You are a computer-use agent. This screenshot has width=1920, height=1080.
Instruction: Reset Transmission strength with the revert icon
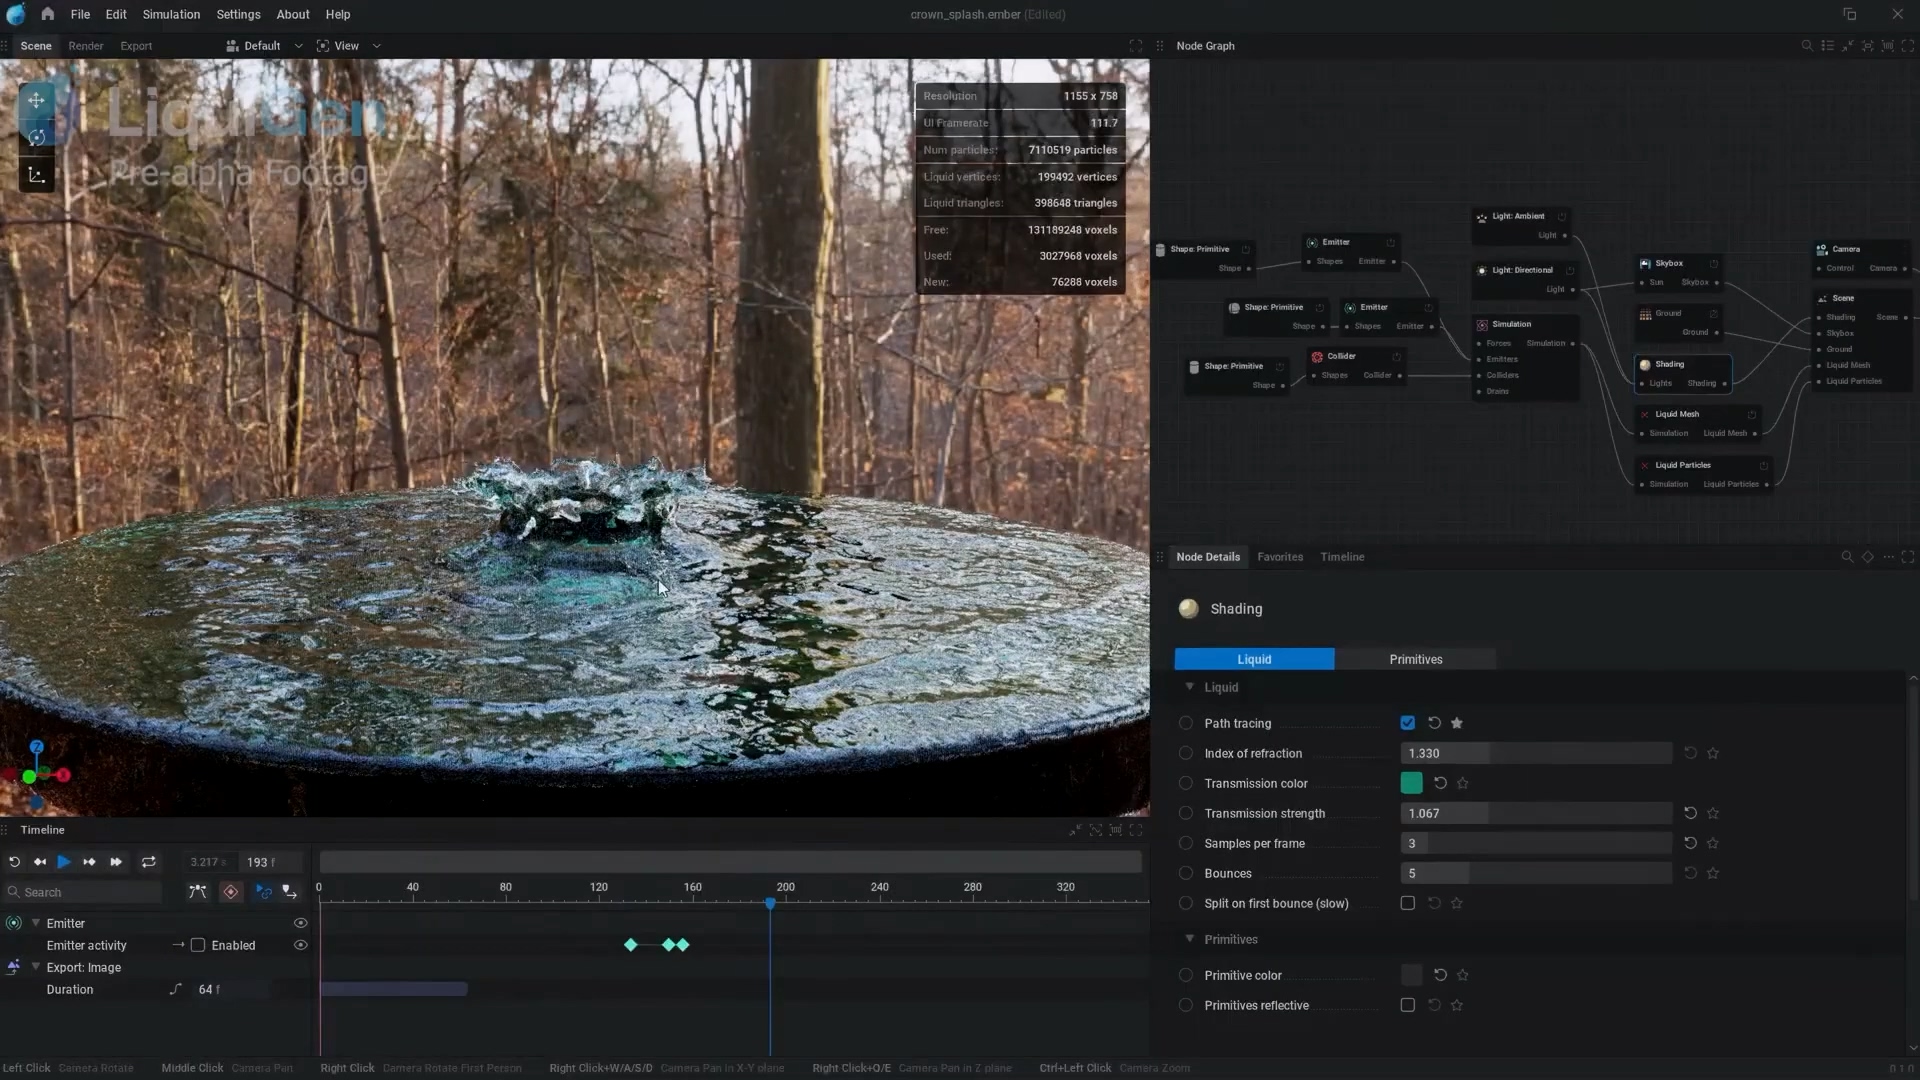coord(1690,813)
